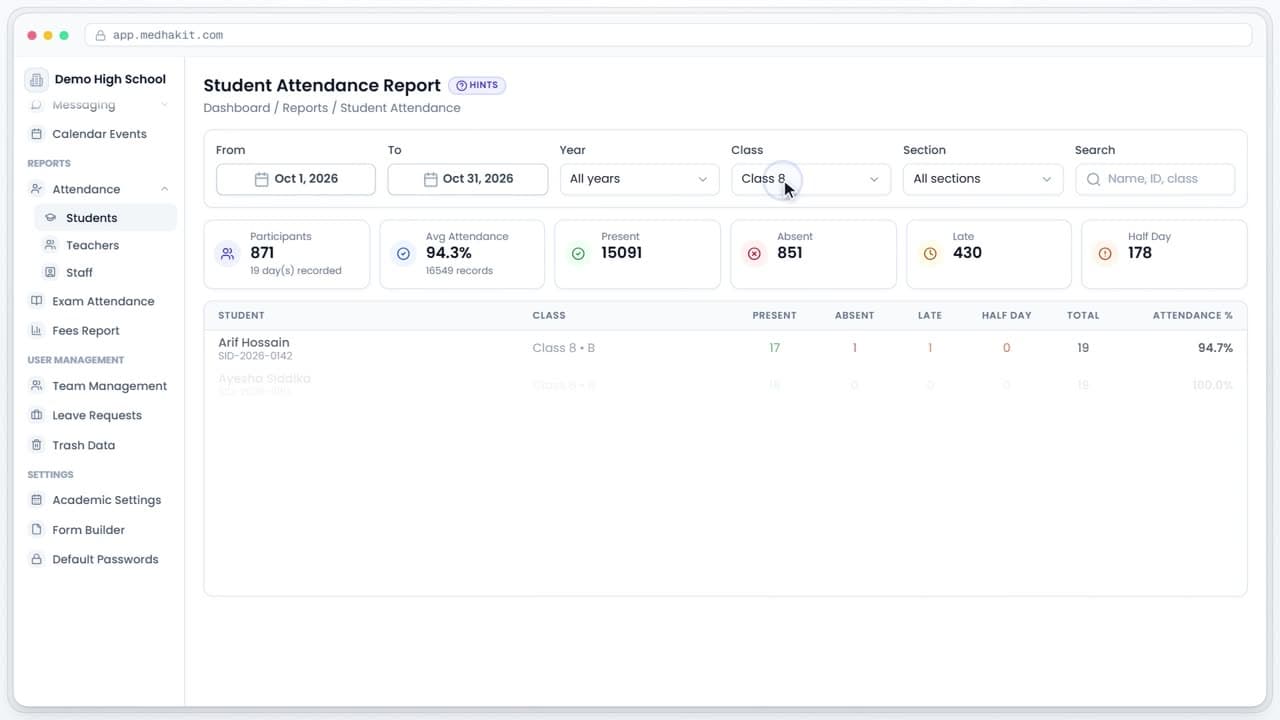Click the Absent red cross icon
Image resolution: width=1280 pixels, height=720 pixels.
coord(754,254)
